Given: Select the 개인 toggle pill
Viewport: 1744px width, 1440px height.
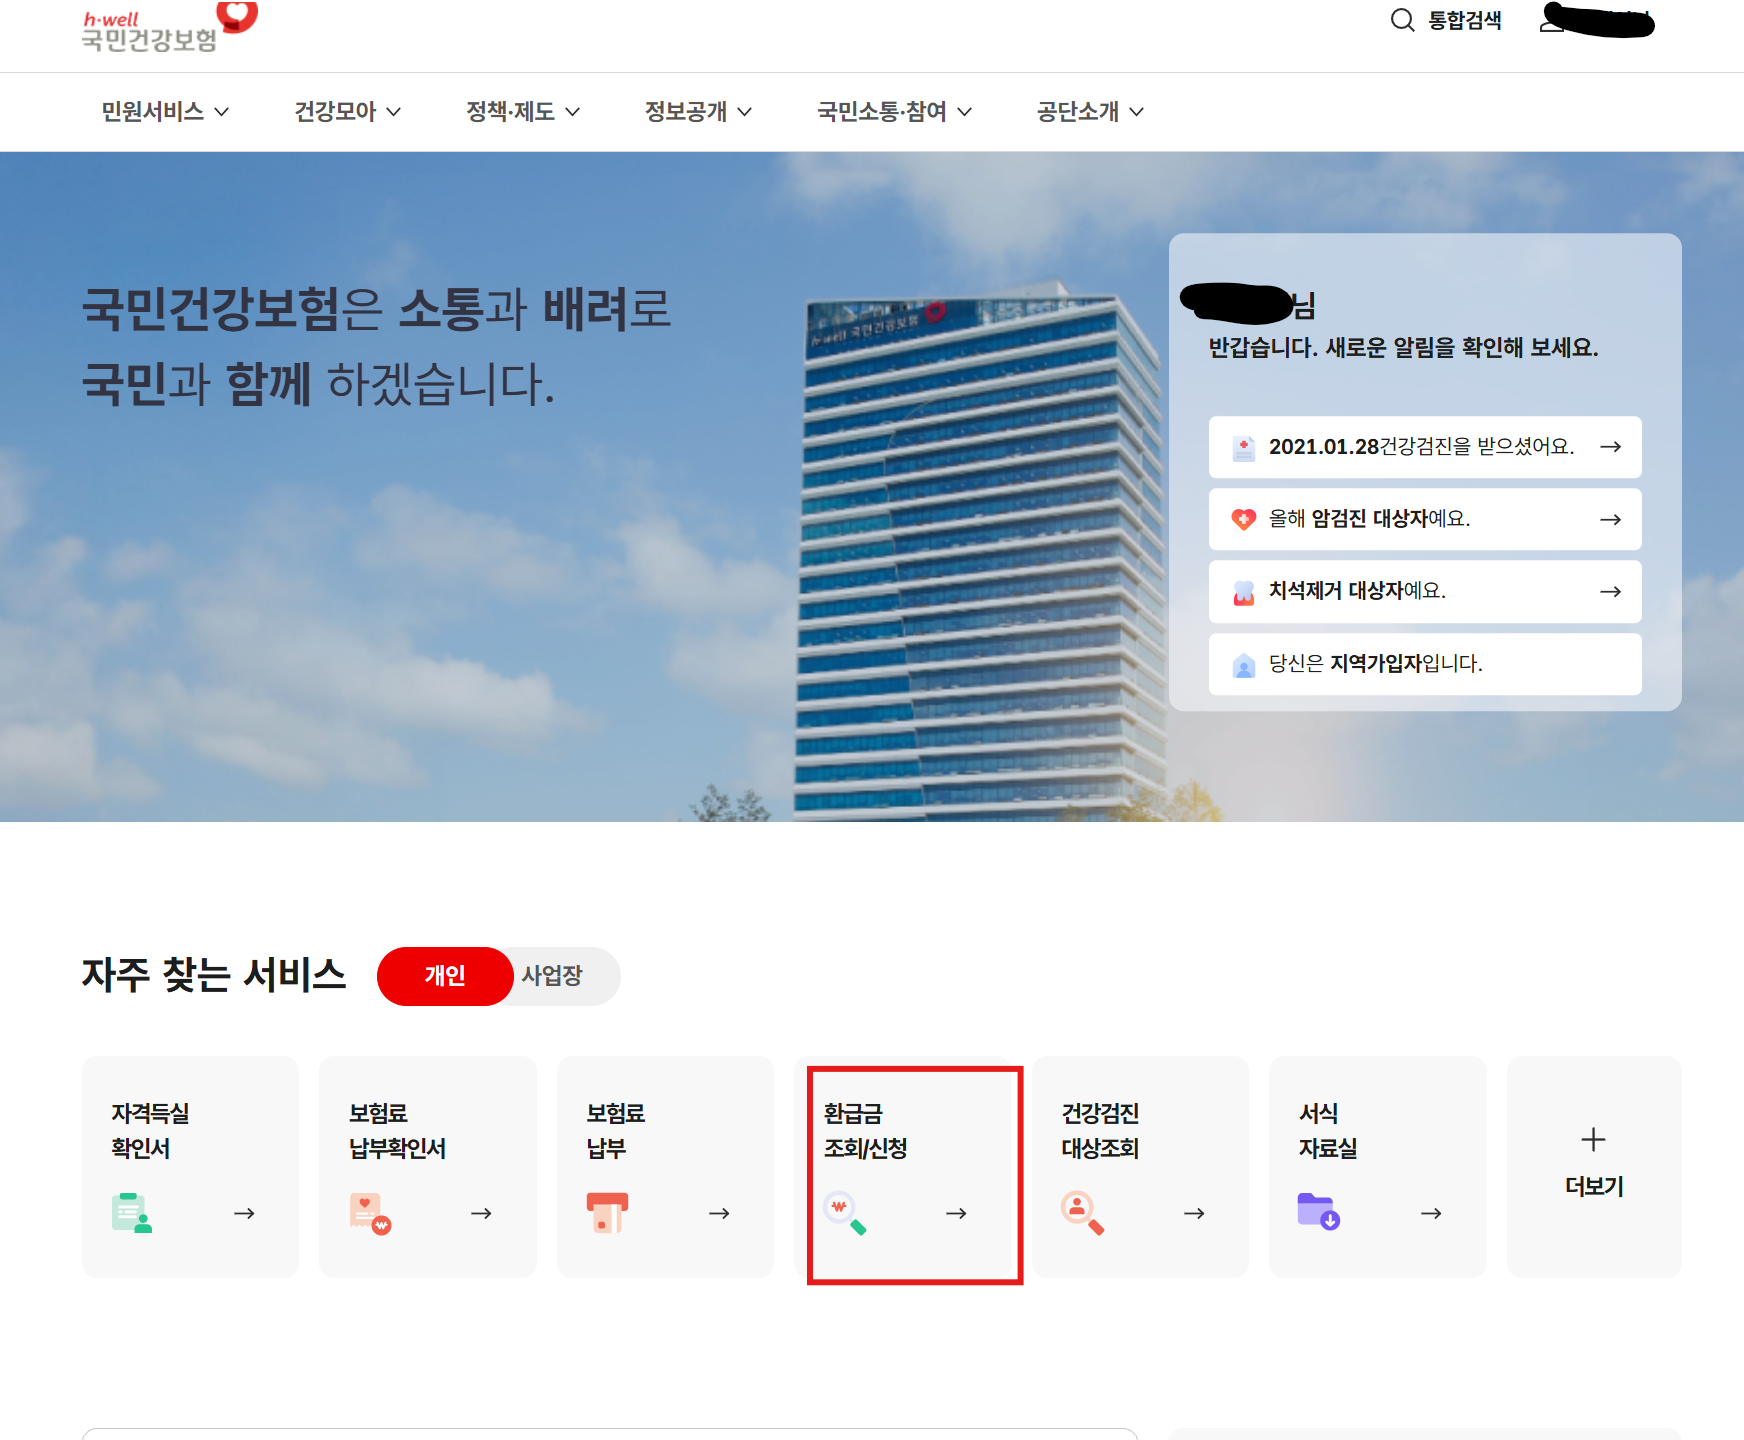Looking at the screenshot, I should pyautogui.click(x=444, y=976).
